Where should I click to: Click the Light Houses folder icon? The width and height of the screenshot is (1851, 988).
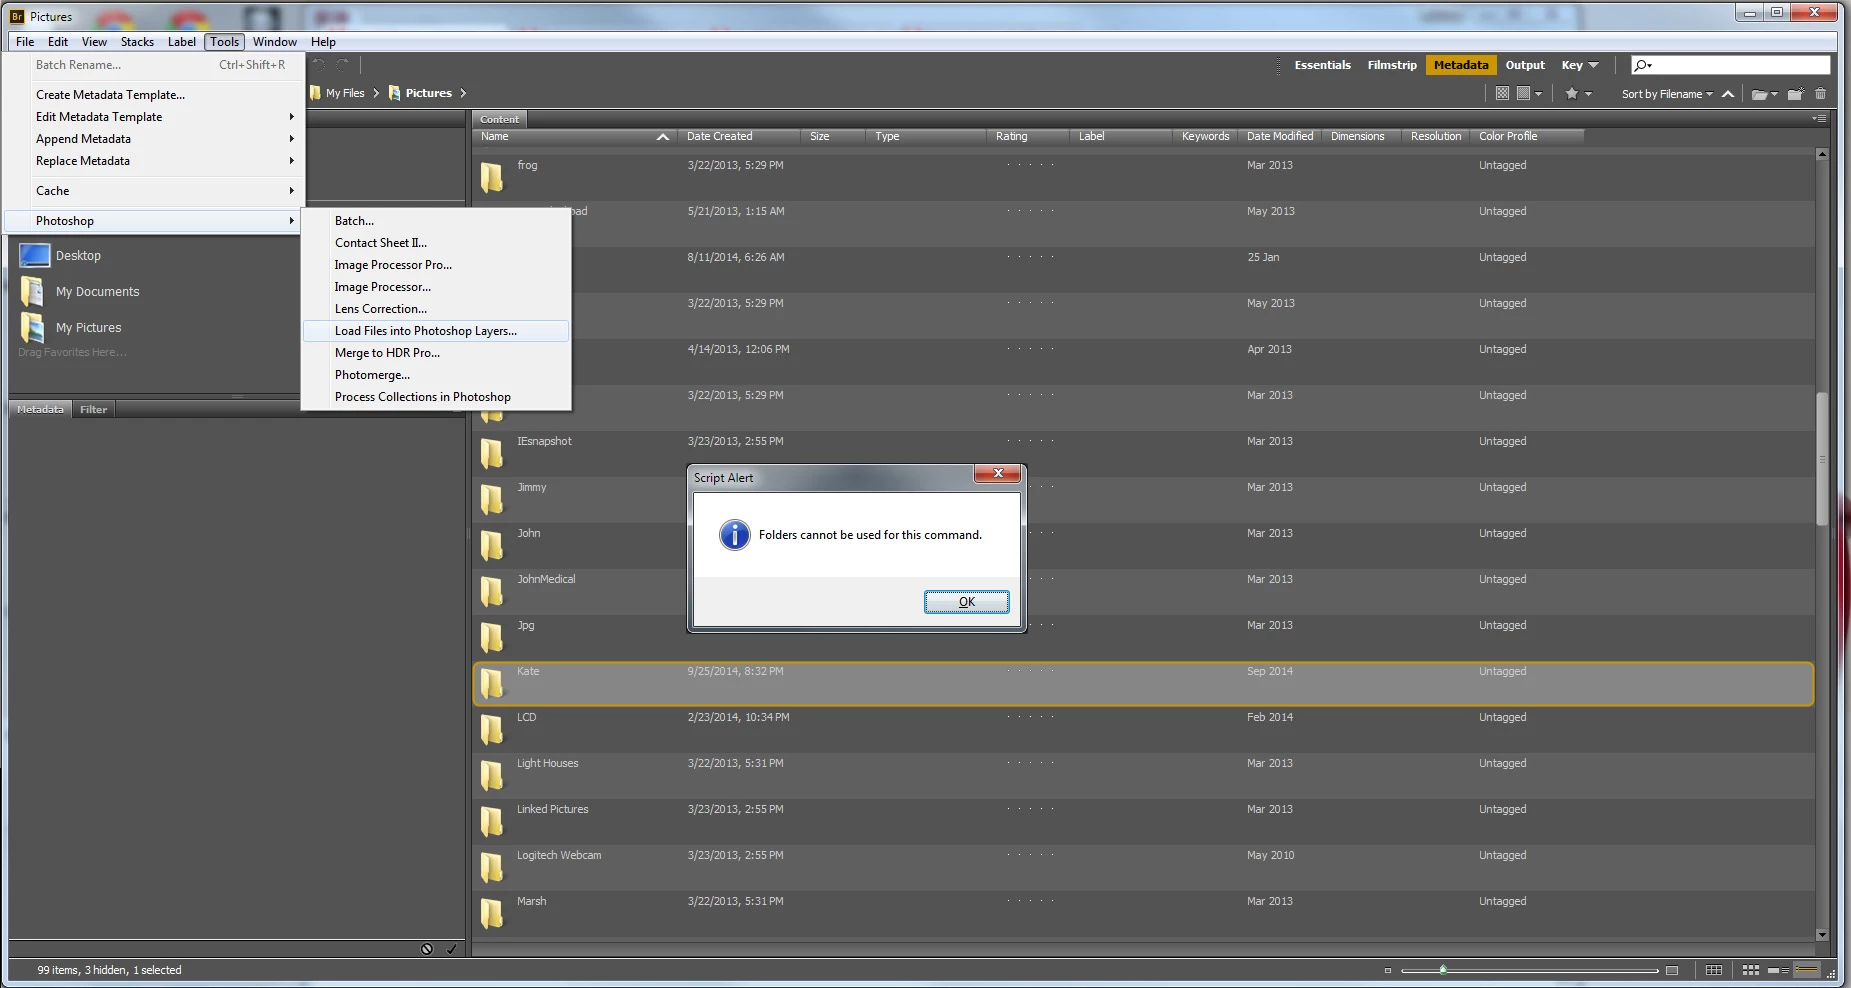[492, 775]
